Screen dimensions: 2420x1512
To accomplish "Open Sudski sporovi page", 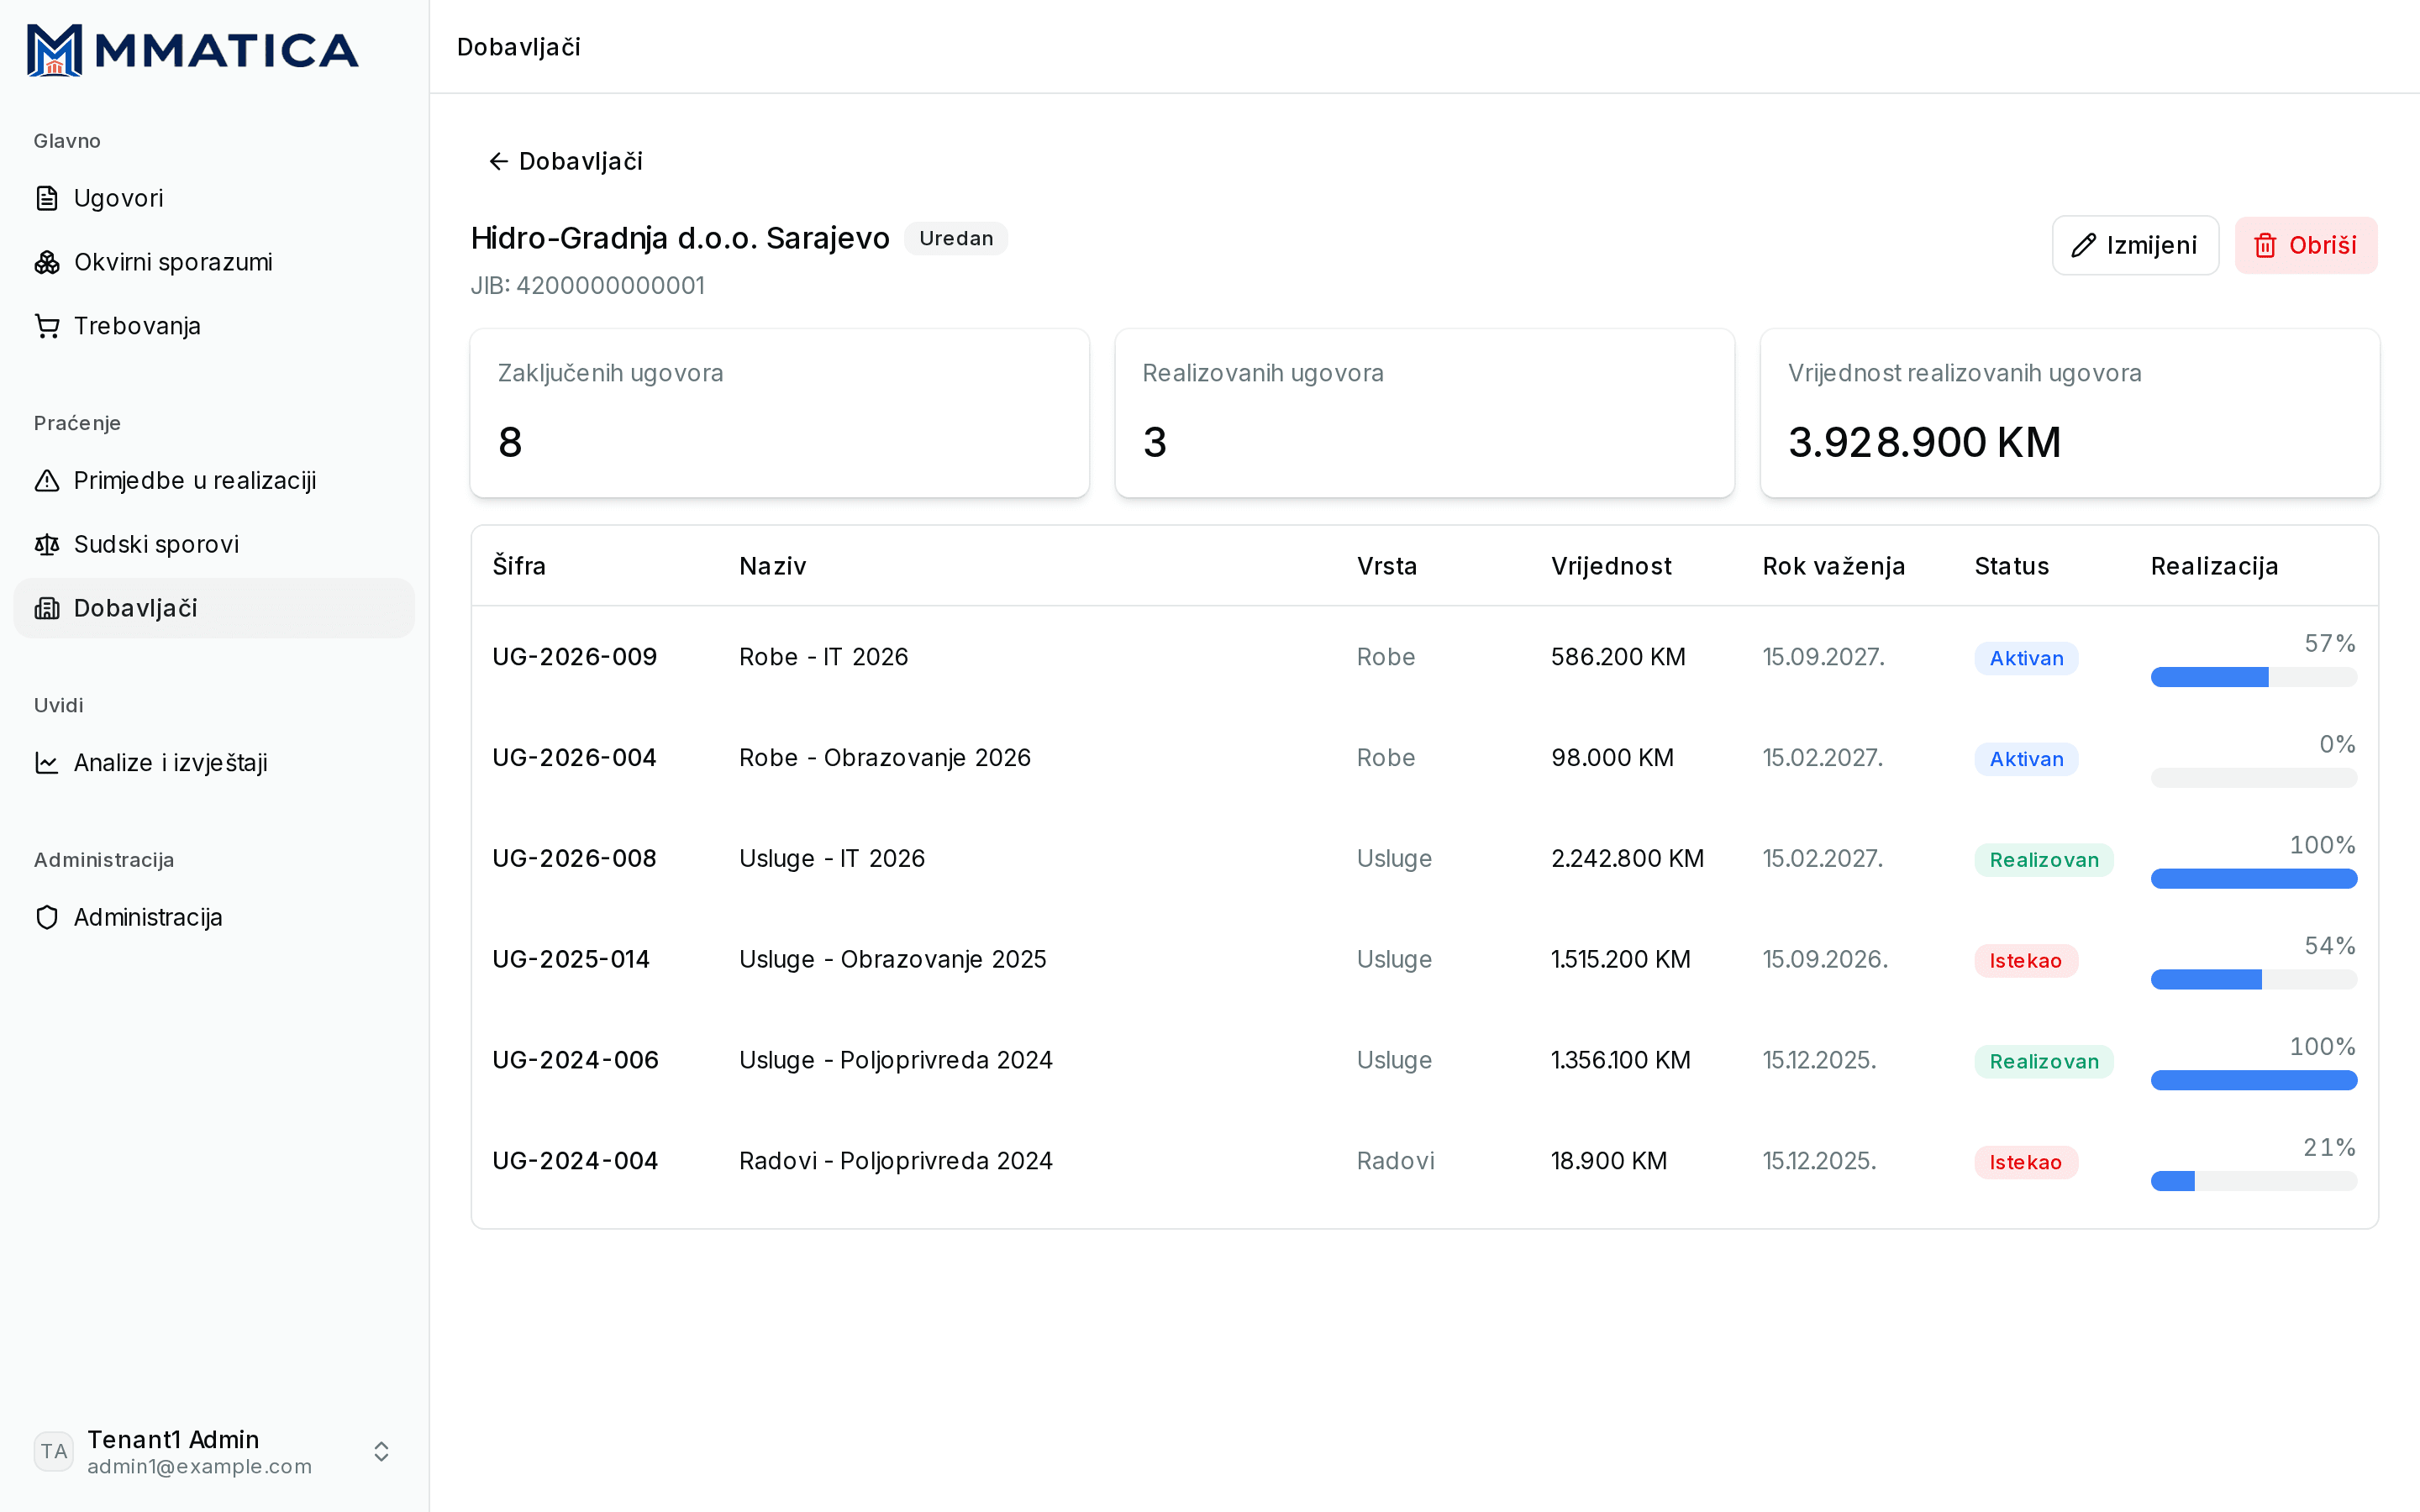I will click(x=214, y=545).
